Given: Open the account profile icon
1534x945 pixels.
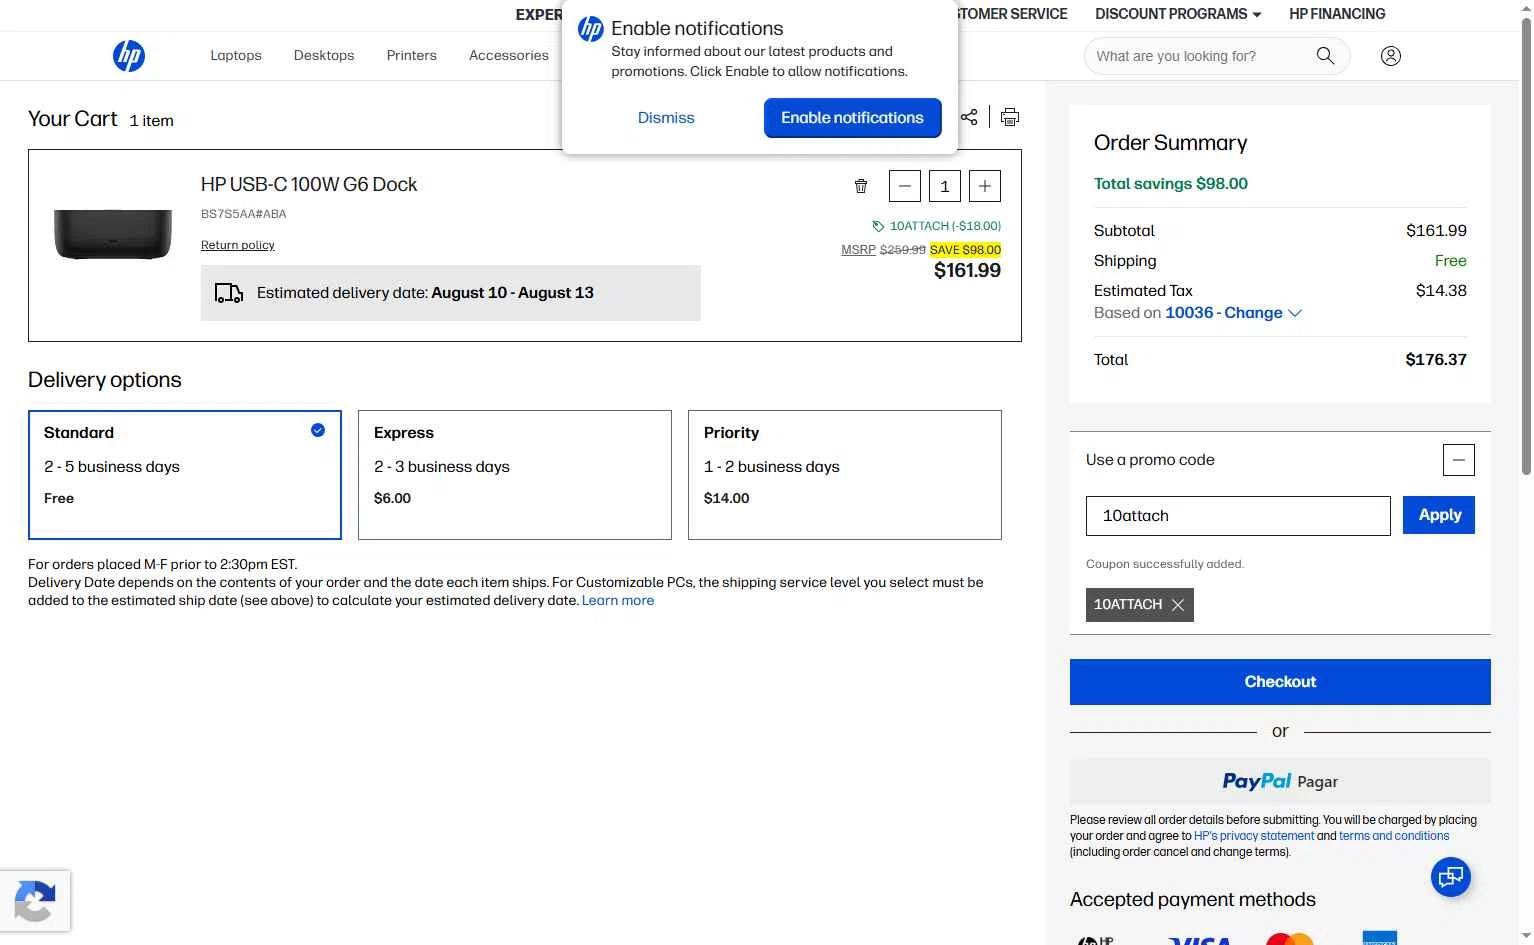Looking at the screenshot, I should pyautogui.click(x=1390, y=56).
